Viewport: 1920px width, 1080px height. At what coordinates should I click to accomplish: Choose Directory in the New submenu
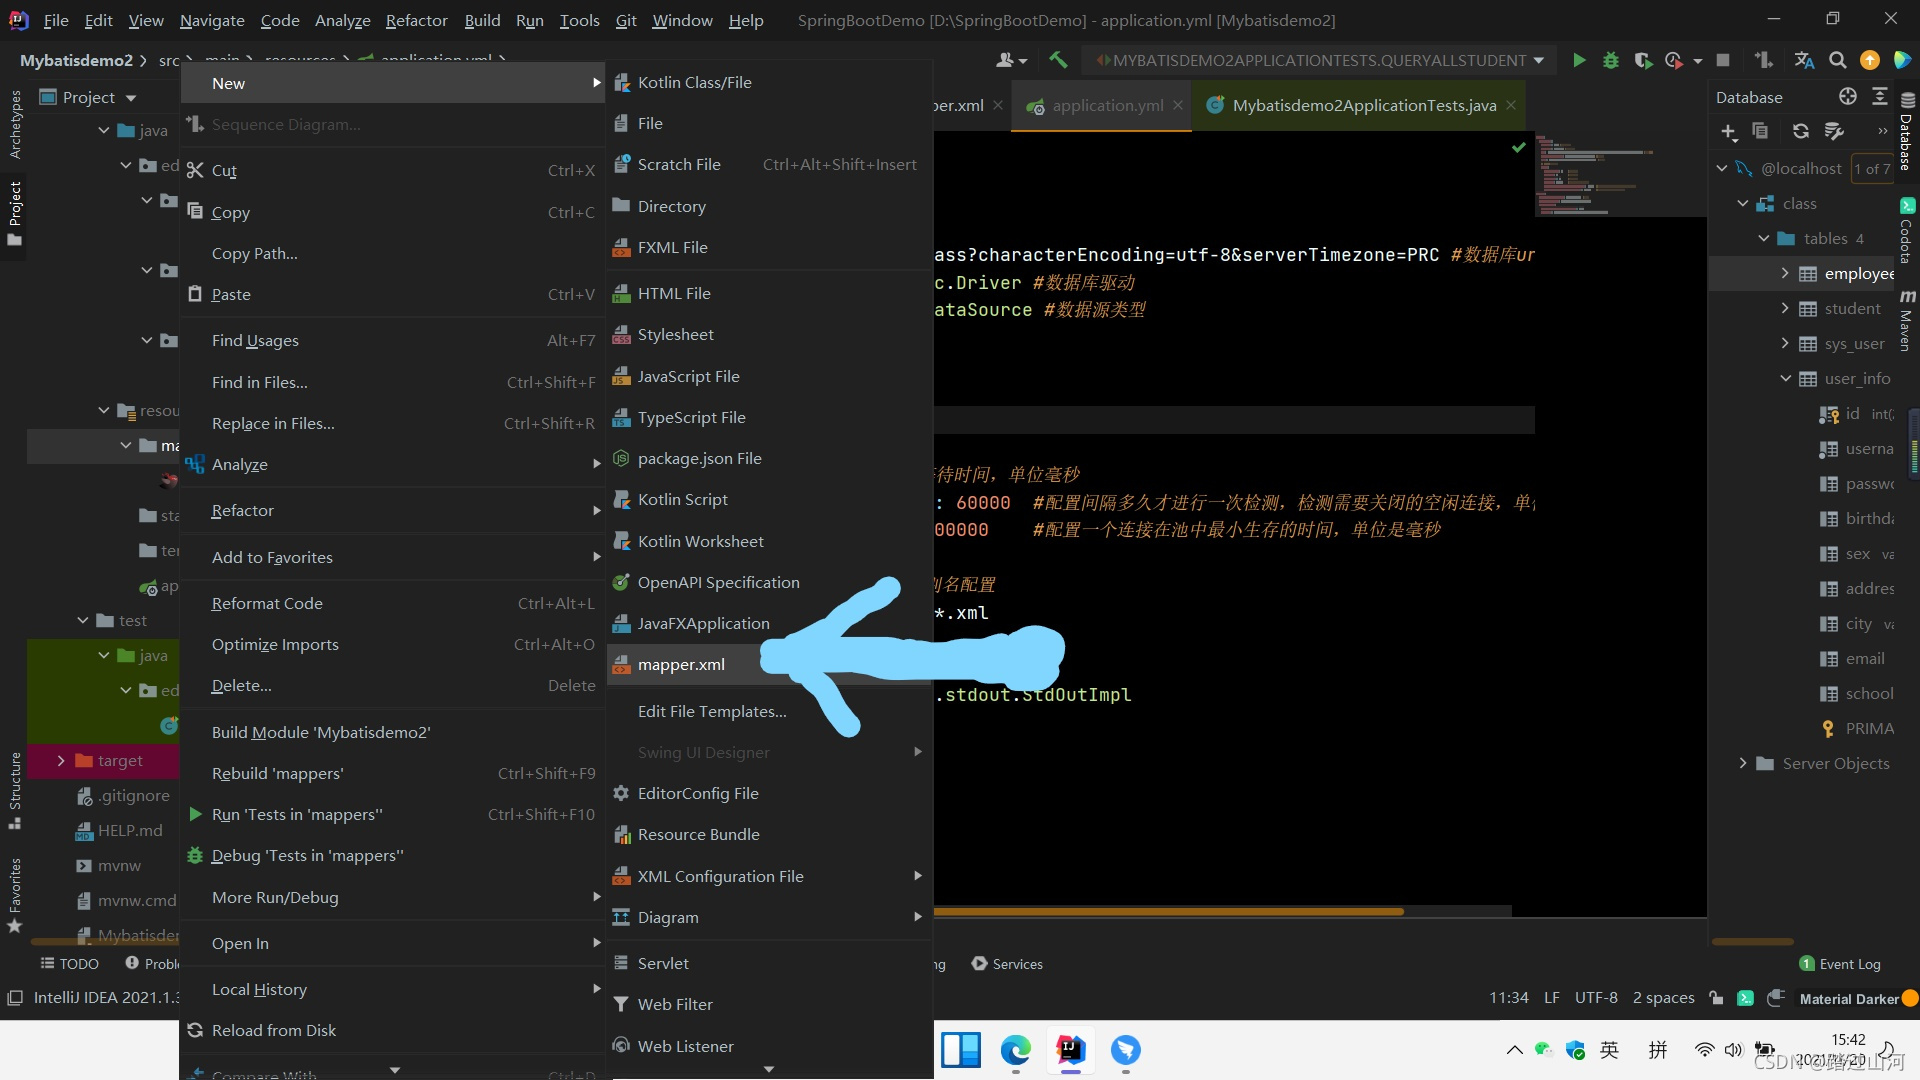click(x=769, y=206)
